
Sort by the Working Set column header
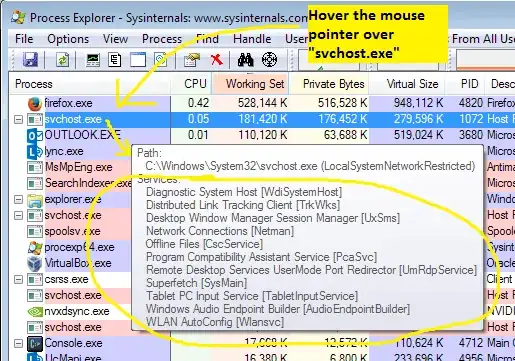click(250, 84)
